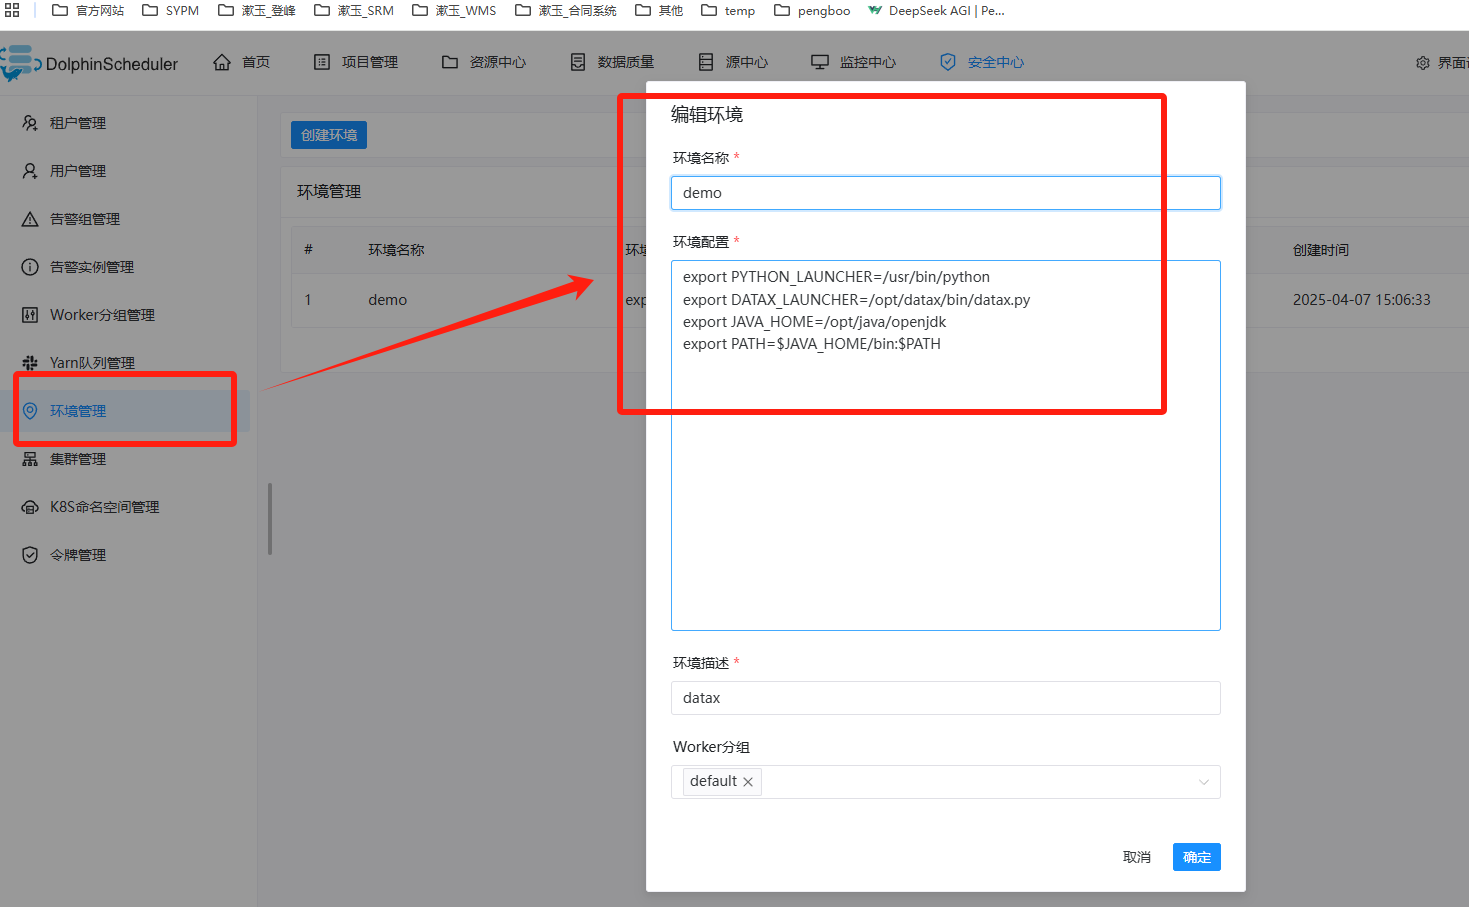Click the environment name input field
1469x907 pixels.
click(x=945, y=193)
